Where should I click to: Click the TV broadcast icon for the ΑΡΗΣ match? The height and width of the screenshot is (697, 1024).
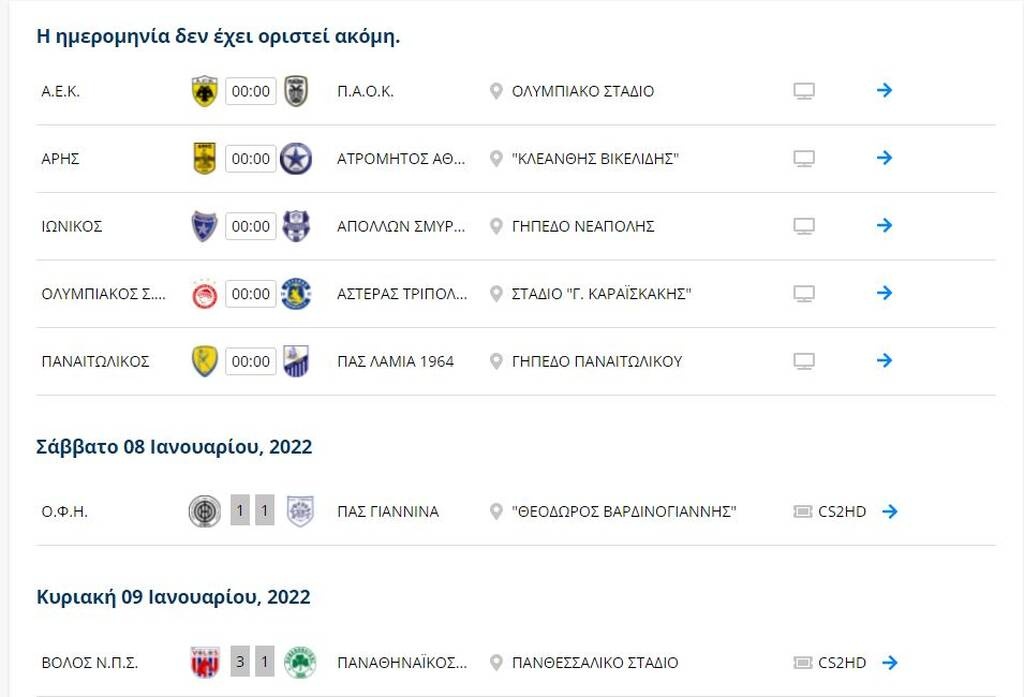pyautogui.click(x=802, y=158)
